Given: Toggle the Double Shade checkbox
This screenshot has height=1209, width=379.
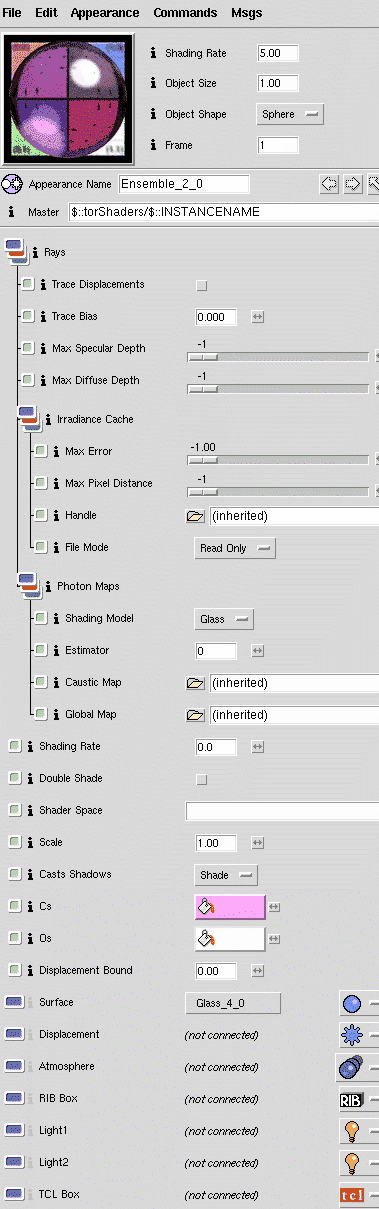Looking at the screenshot, I should (x=202, y=779).
